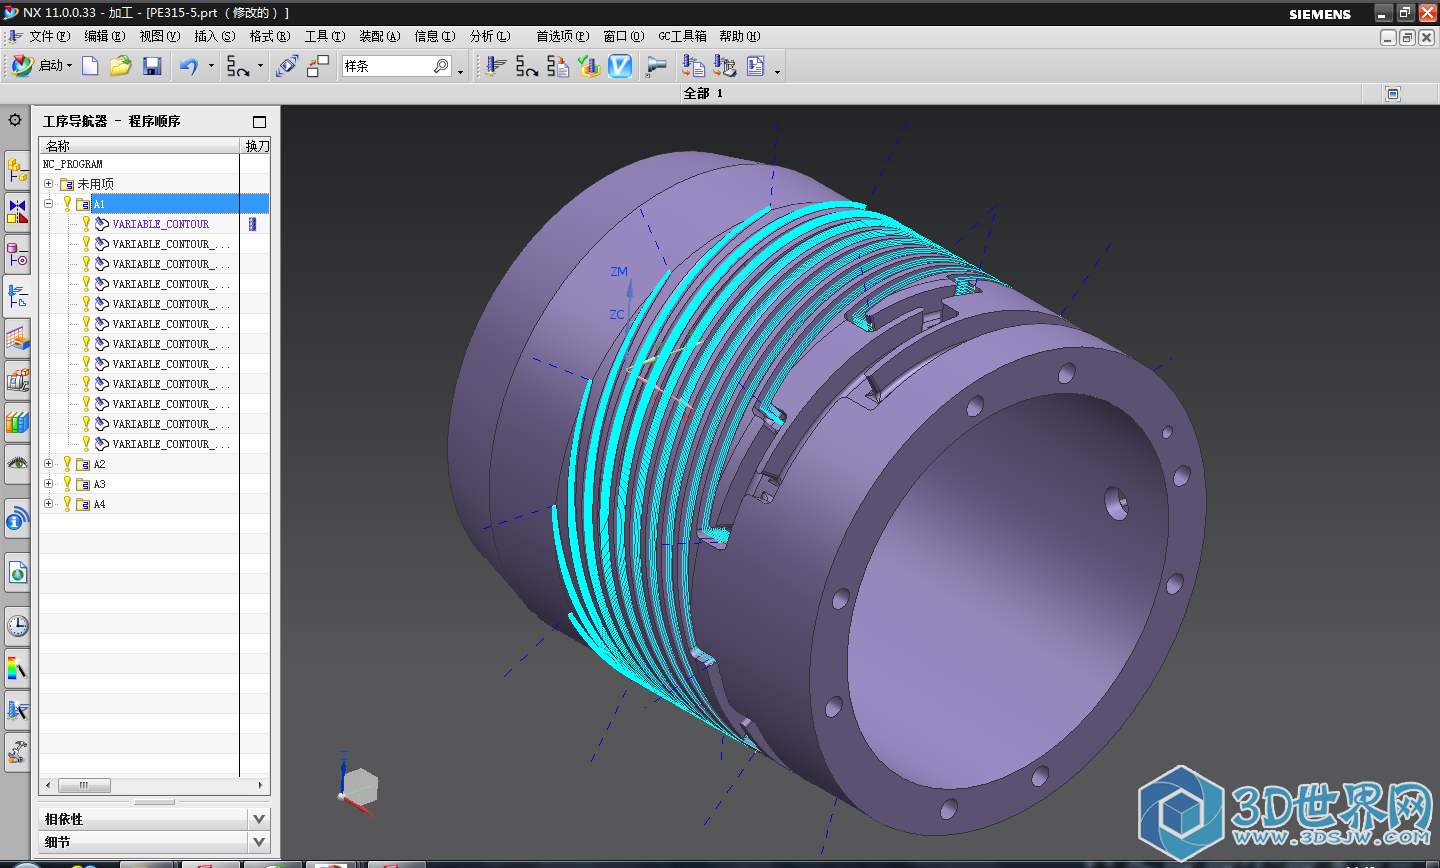Click the blue V simulation icon
The width and height of the screenshot is (1440, 868).
(x=620, y=66)
